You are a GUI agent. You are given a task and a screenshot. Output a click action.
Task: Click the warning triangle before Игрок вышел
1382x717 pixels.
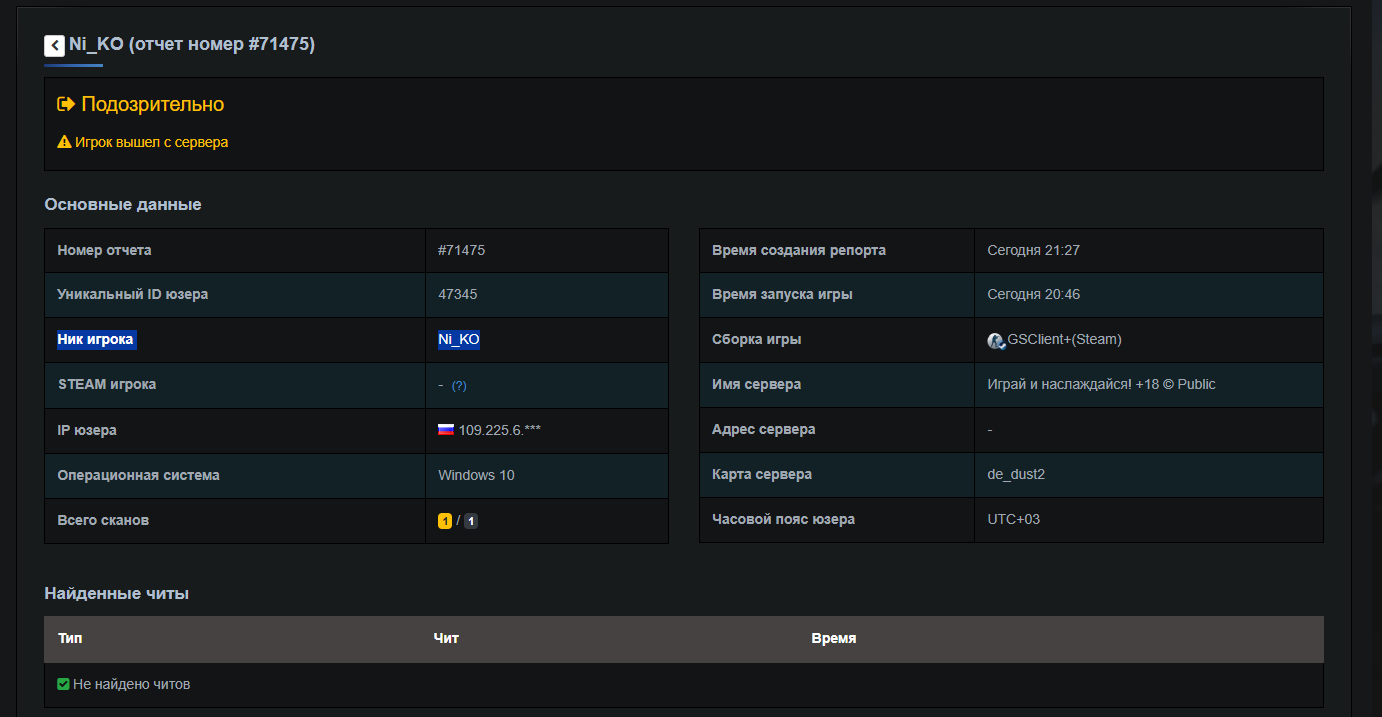64,142
